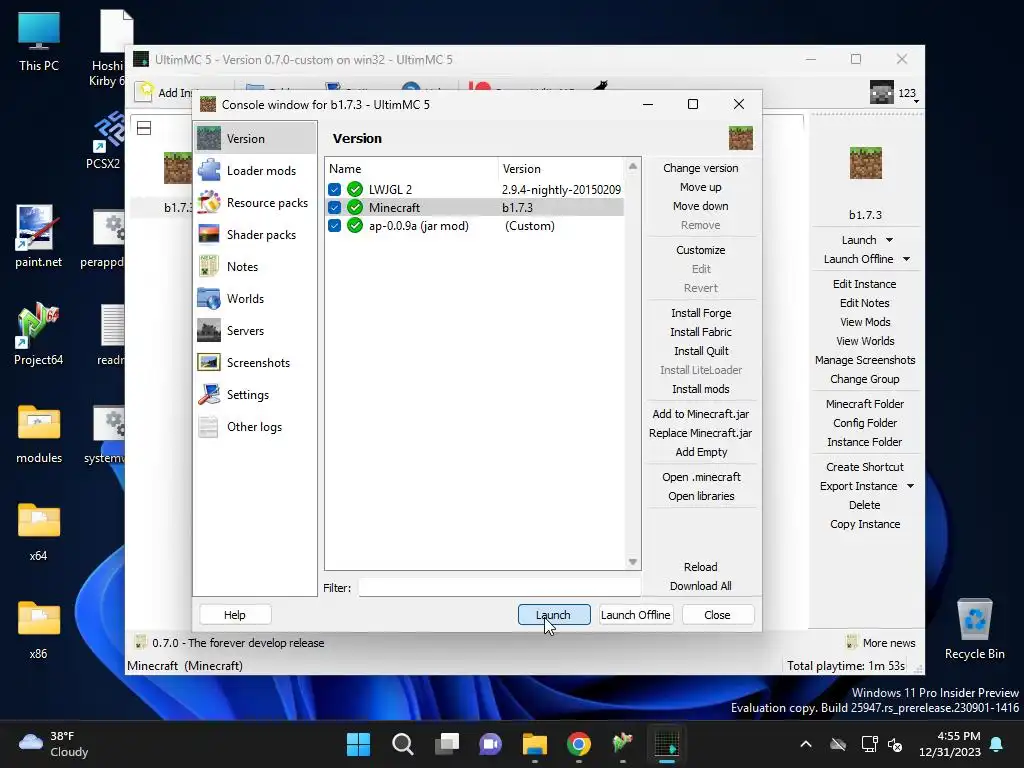Click Add Empty
This screenshot has height=768, width=1024.
click(x=701, y=452)
